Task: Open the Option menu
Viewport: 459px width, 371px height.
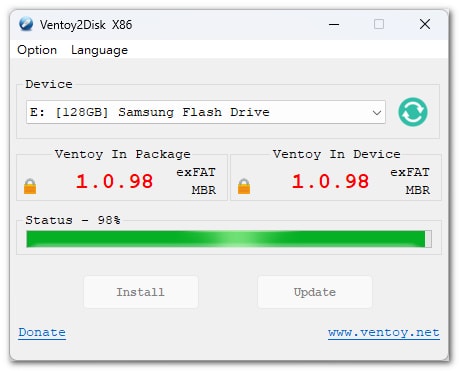Action: pos(37,50)
